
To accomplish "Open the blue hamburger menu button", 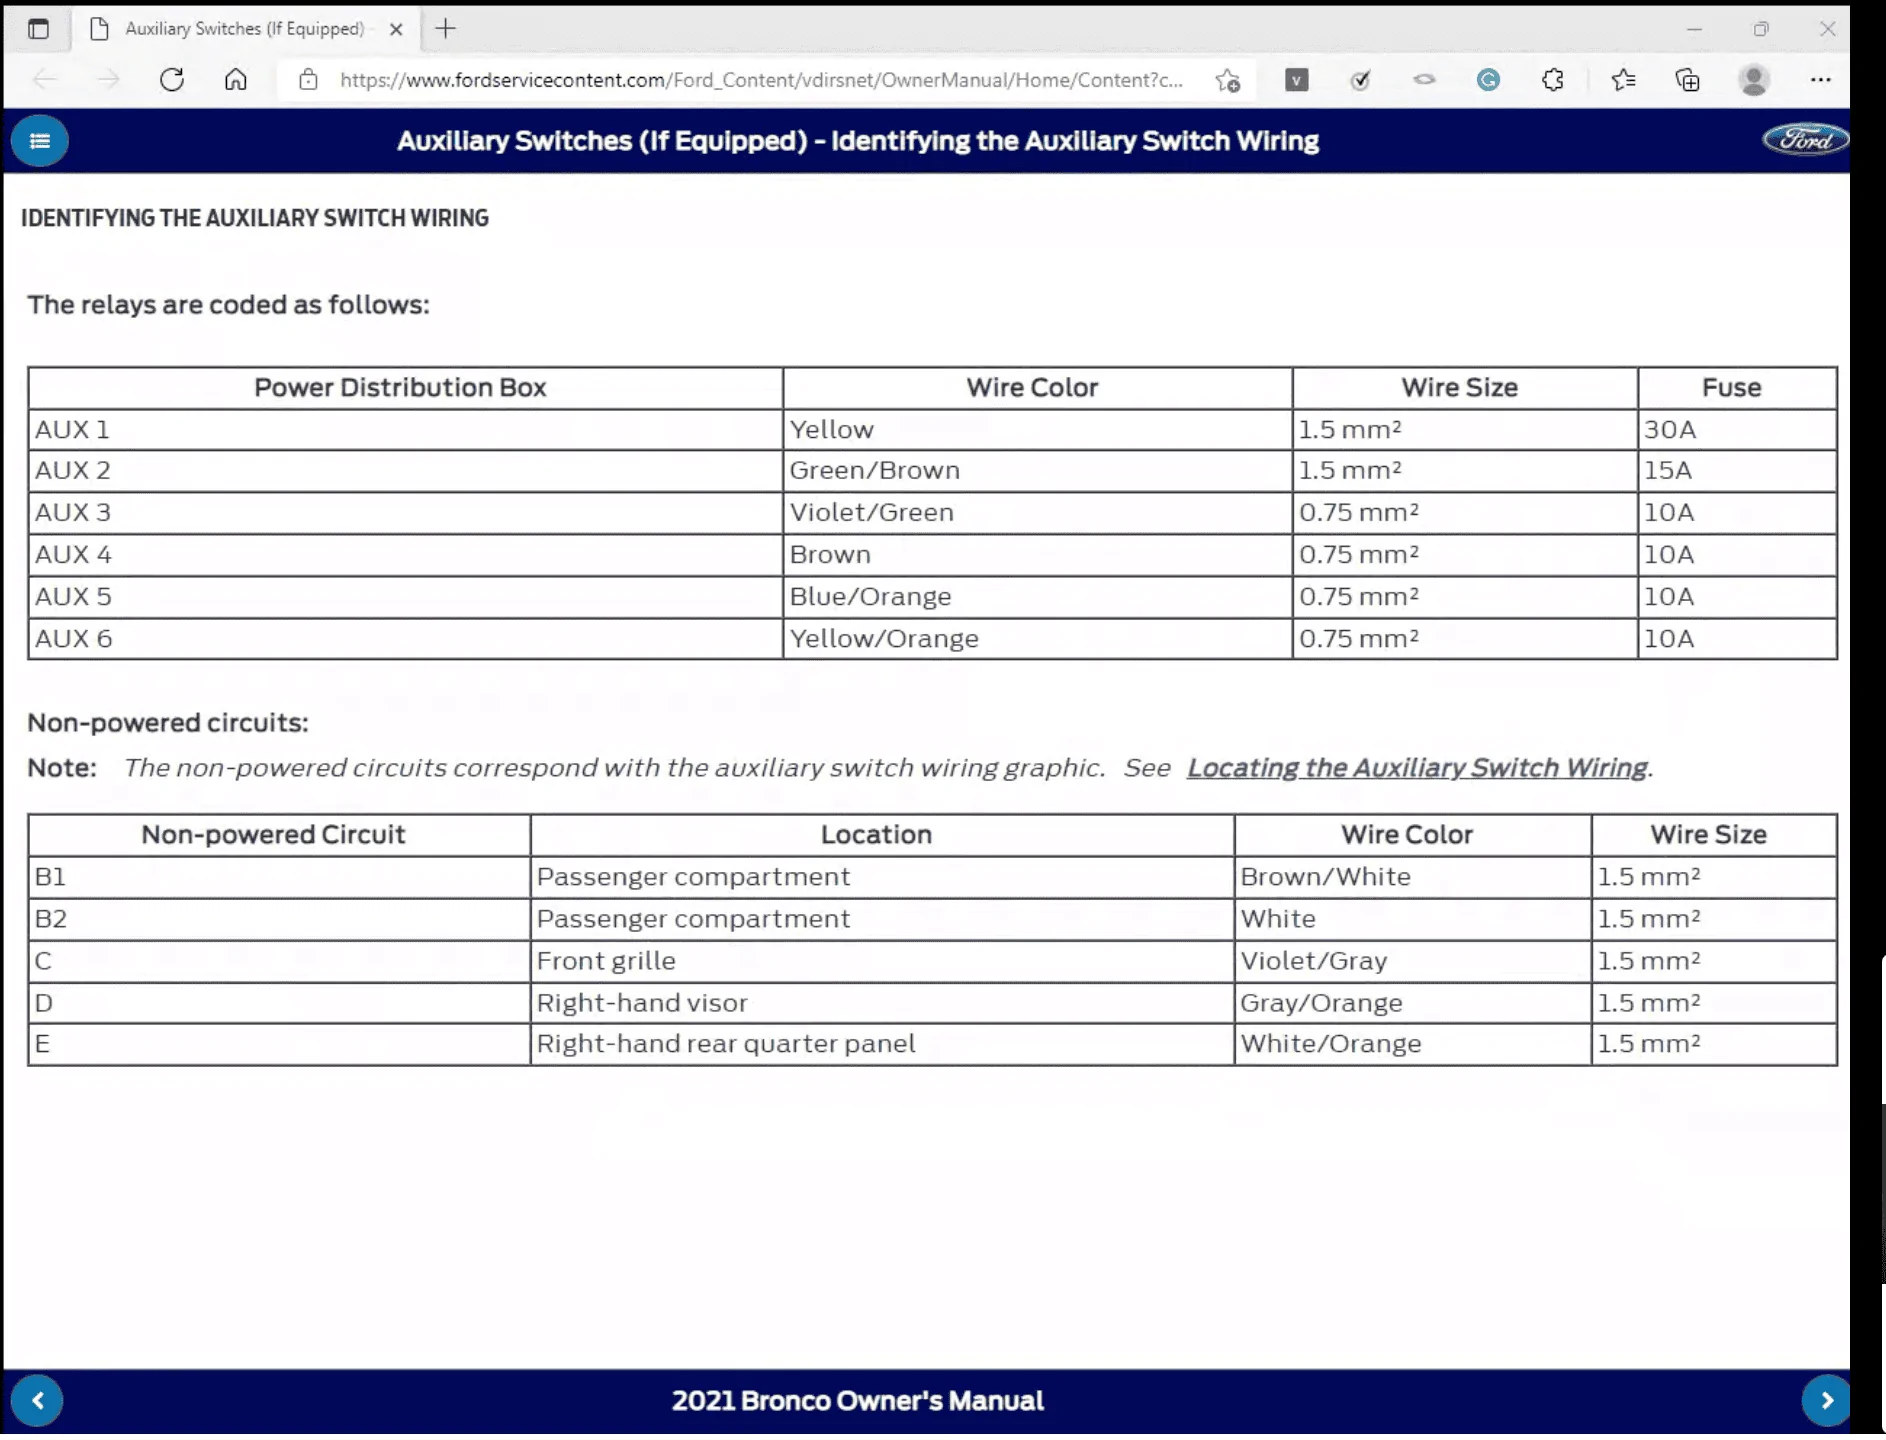I will (40, 141).
